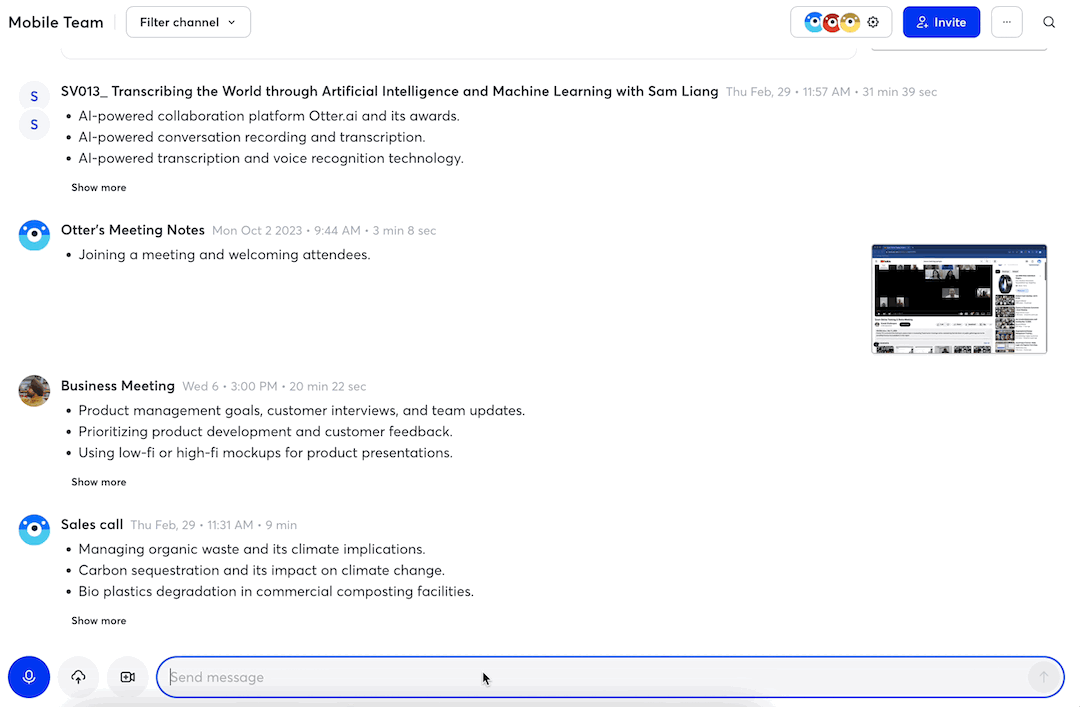This screenshot has height=707, width=1080.
Task: Open Sales call conversation title
Action: coord(92,524)
